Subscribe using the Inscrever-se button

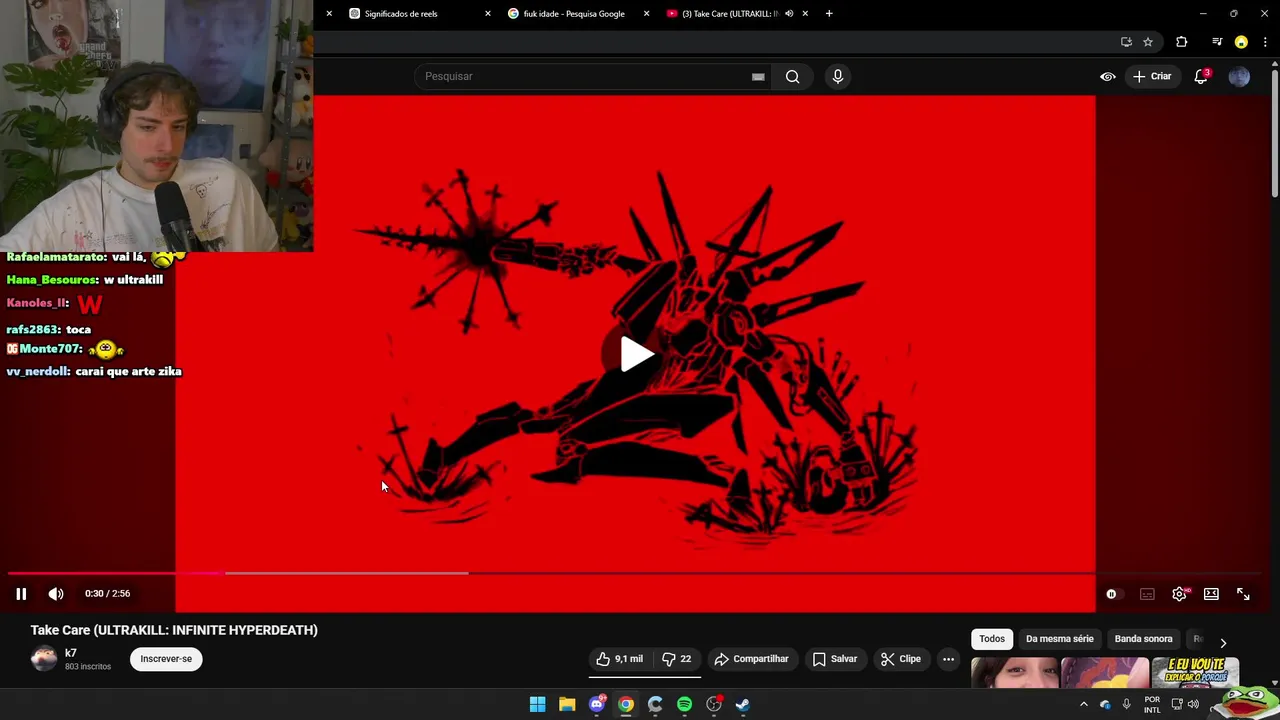click(166, 659)
